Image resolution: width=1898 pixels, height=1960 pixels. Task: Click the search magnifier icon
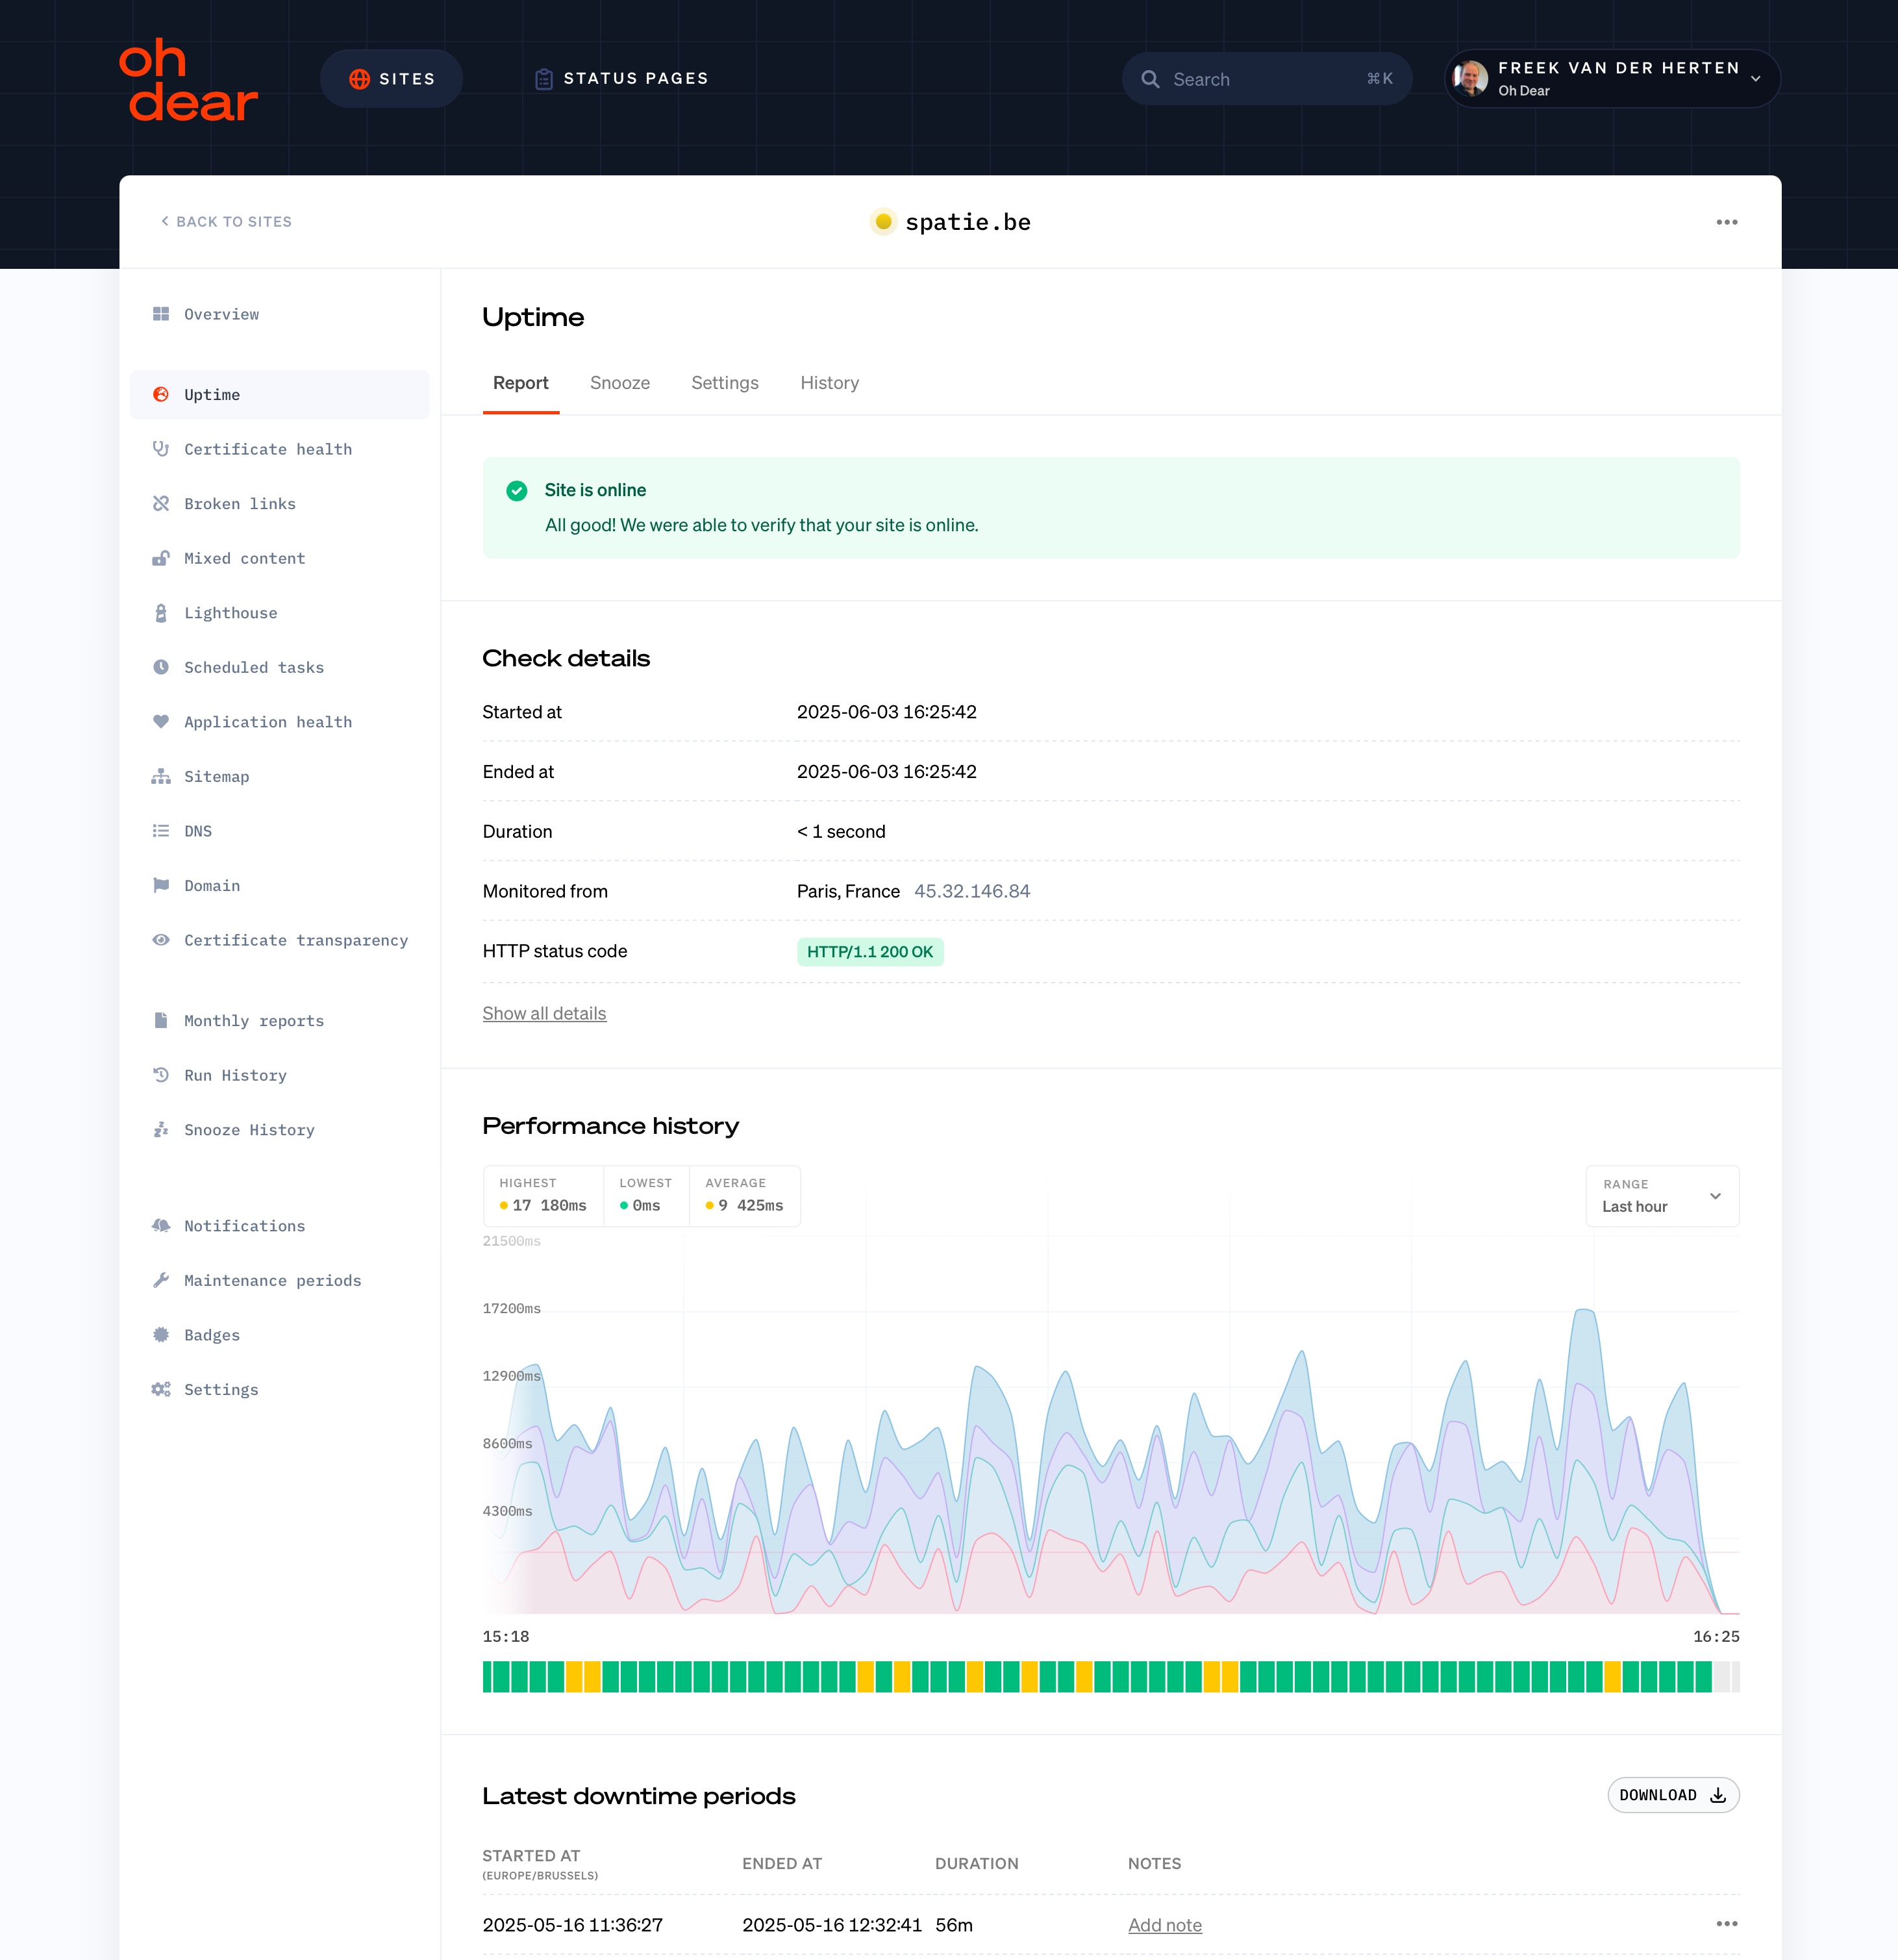pyautogui.click(x=1150, y=79)
